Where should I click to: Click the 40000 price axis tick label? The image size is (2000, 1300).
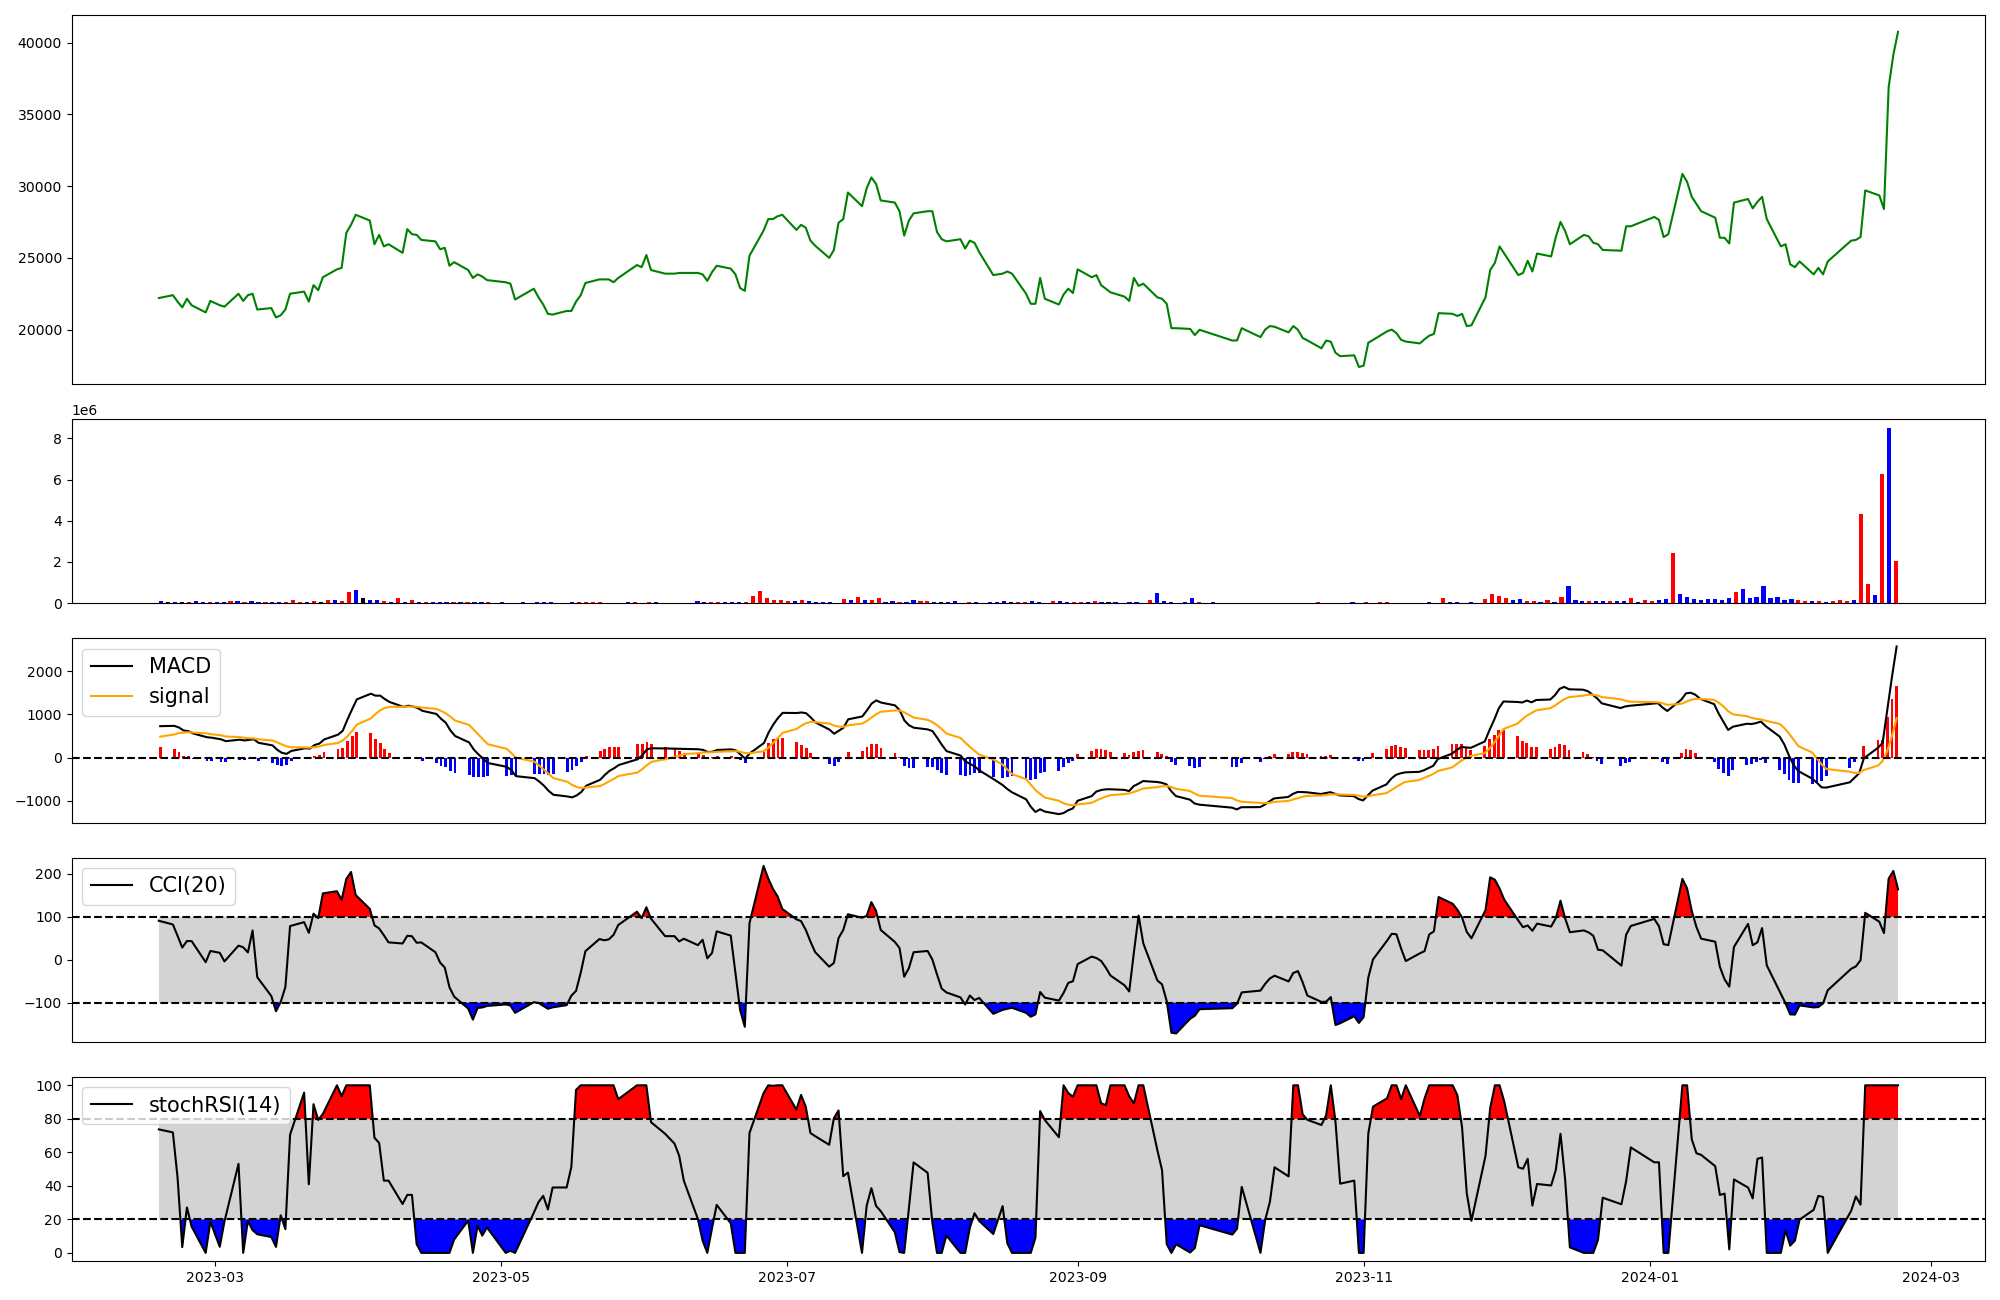pos(40,43)
